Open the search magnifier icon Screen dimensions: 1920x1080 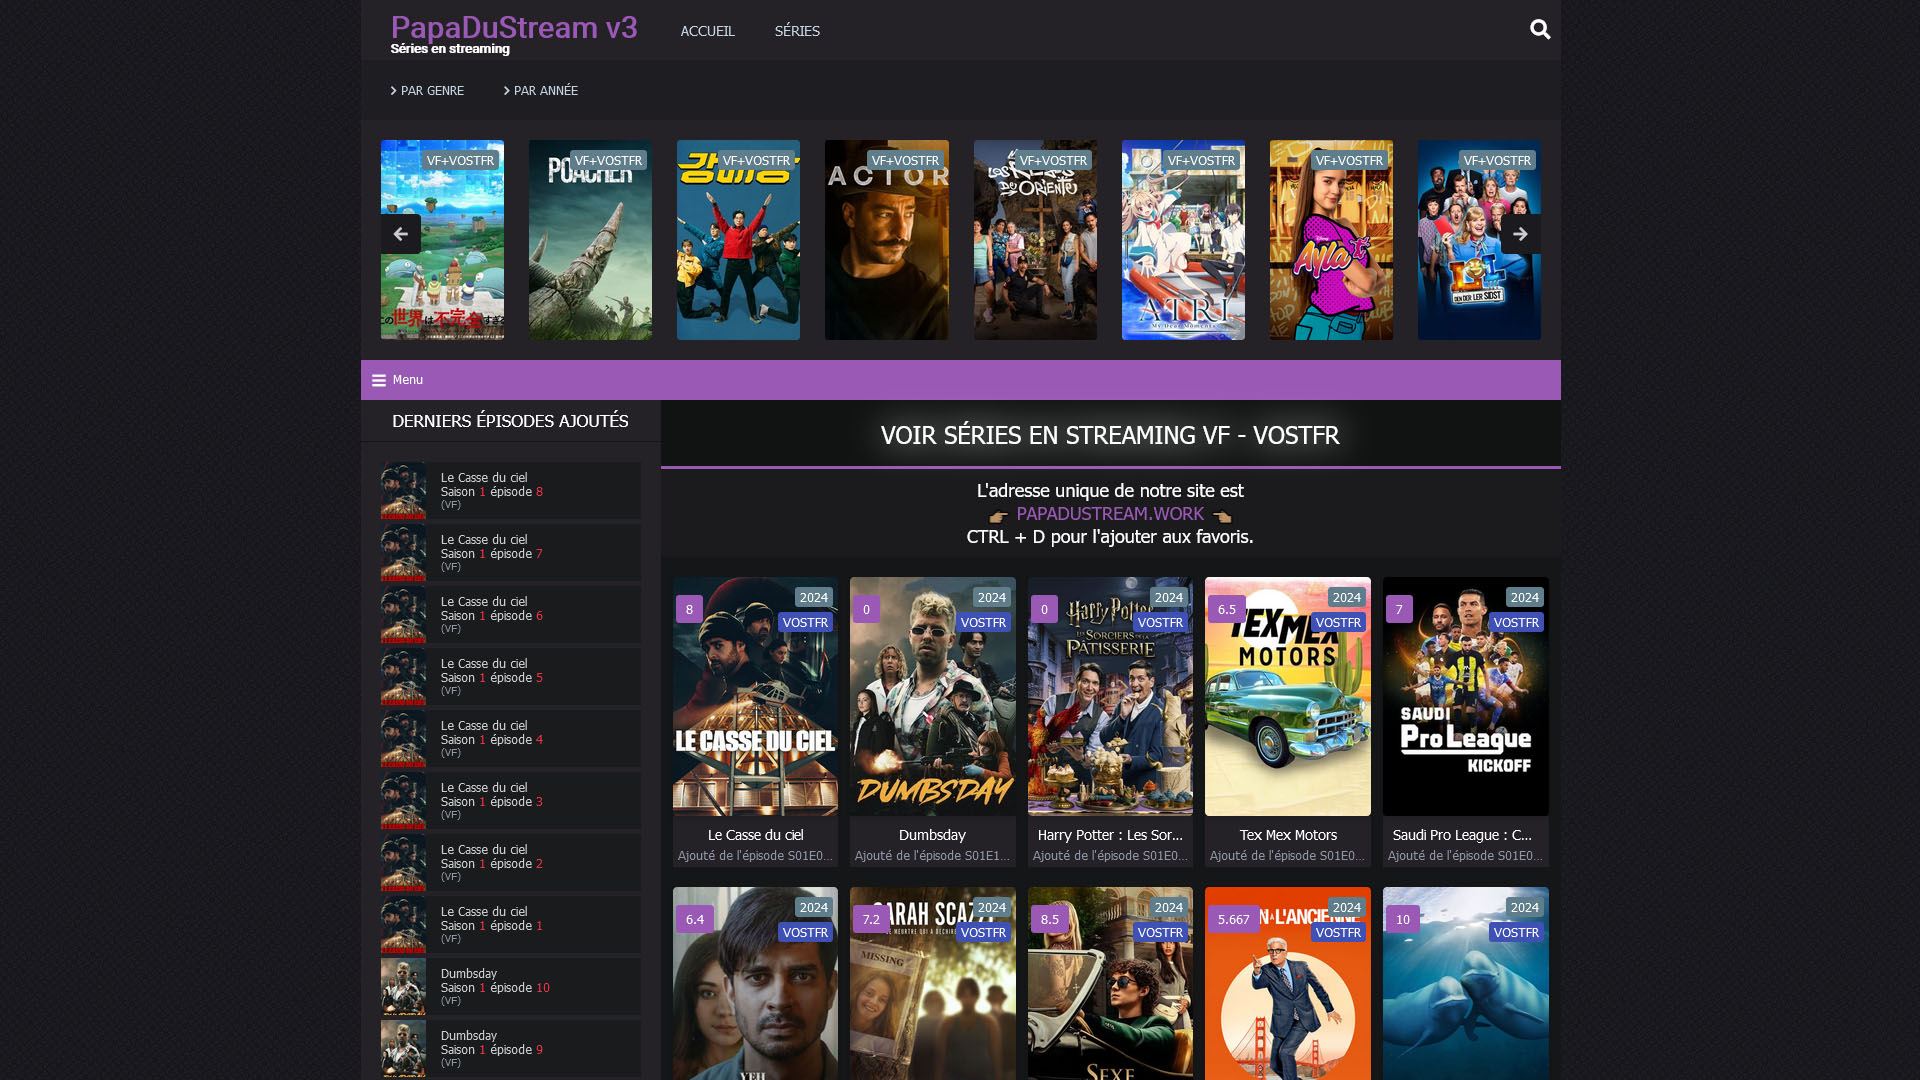(1540, 29)
